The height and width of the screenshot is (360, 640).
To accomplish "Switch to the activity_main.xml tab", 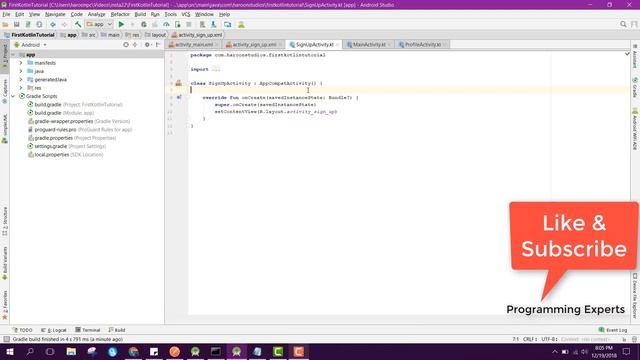I will coord(193,44).
